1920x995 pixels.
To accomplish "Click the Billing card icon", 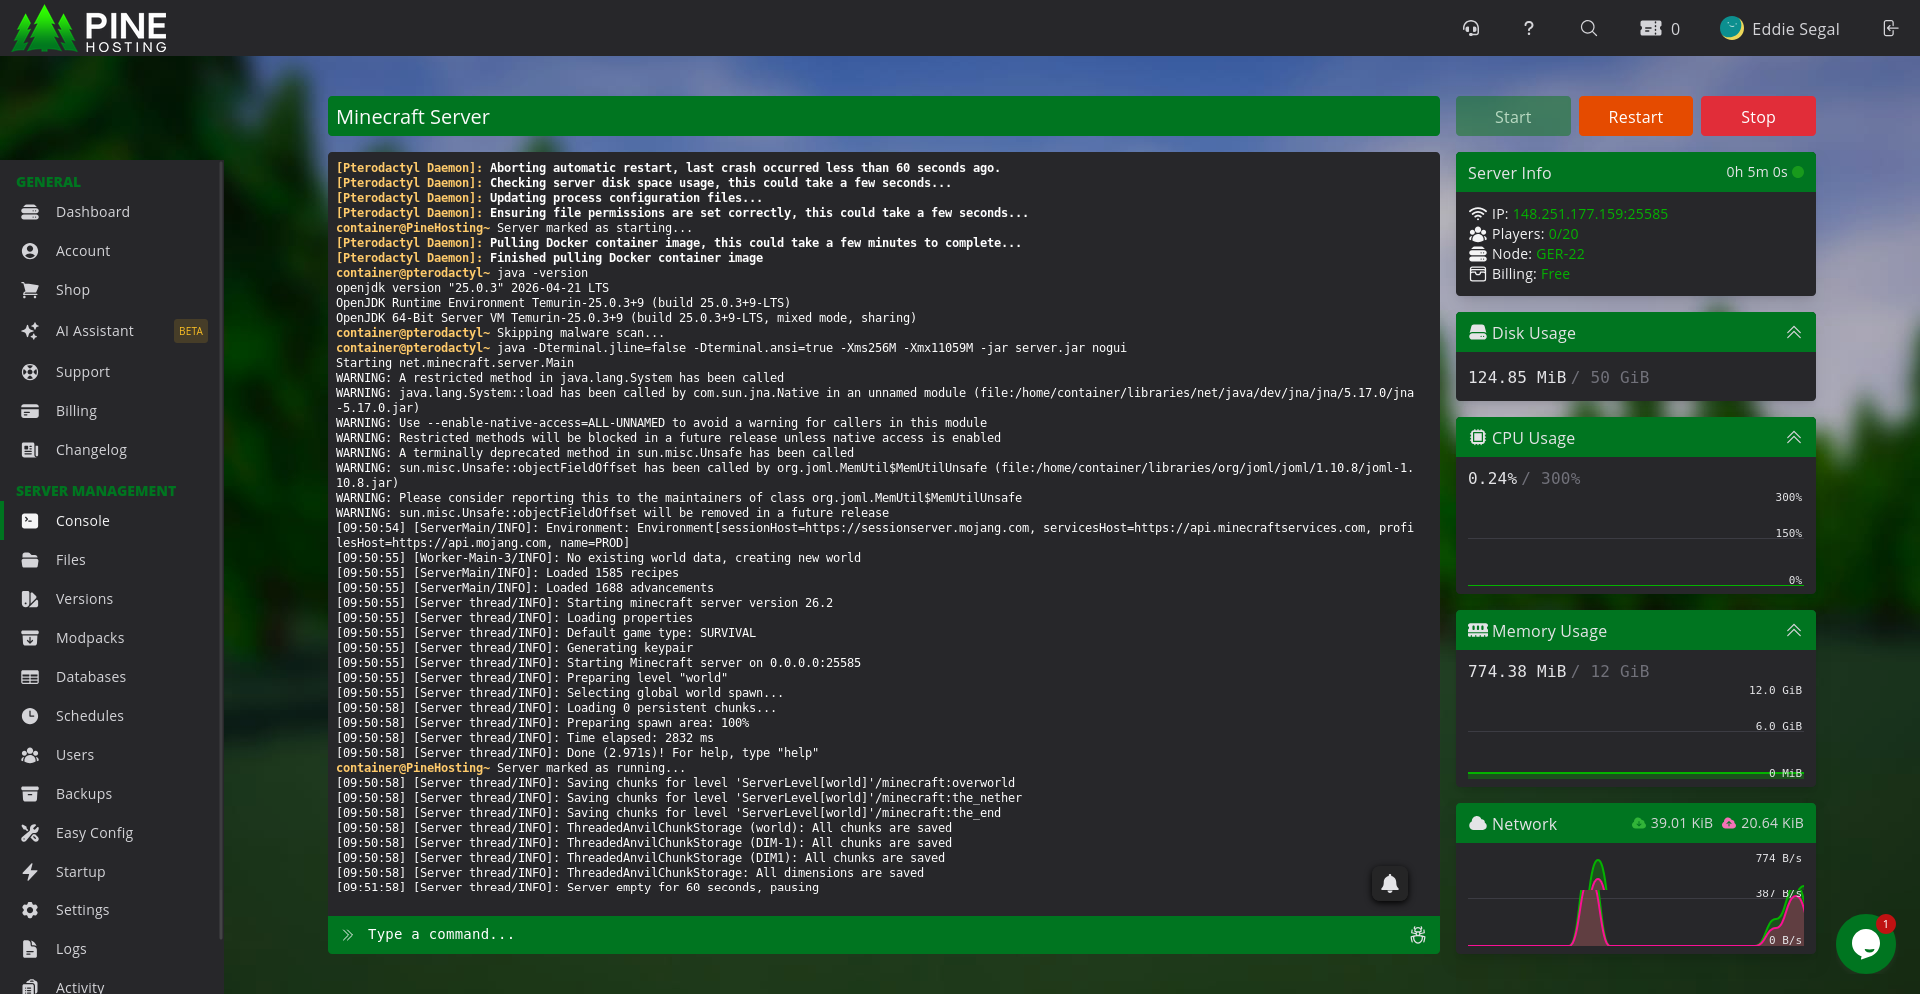I will tap(30, 411).
